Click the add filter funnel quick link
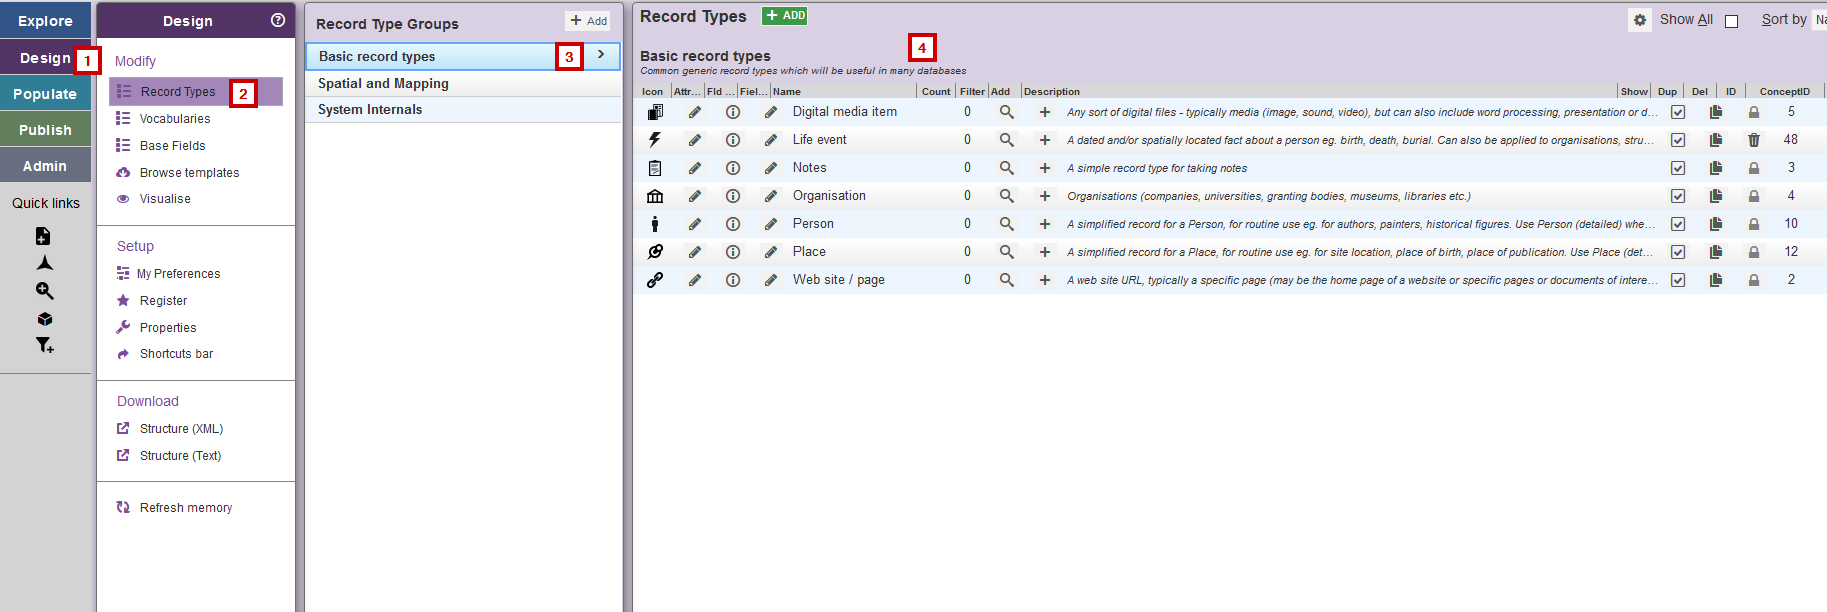This screenshot has width=1827, height=612. point(44,345)
